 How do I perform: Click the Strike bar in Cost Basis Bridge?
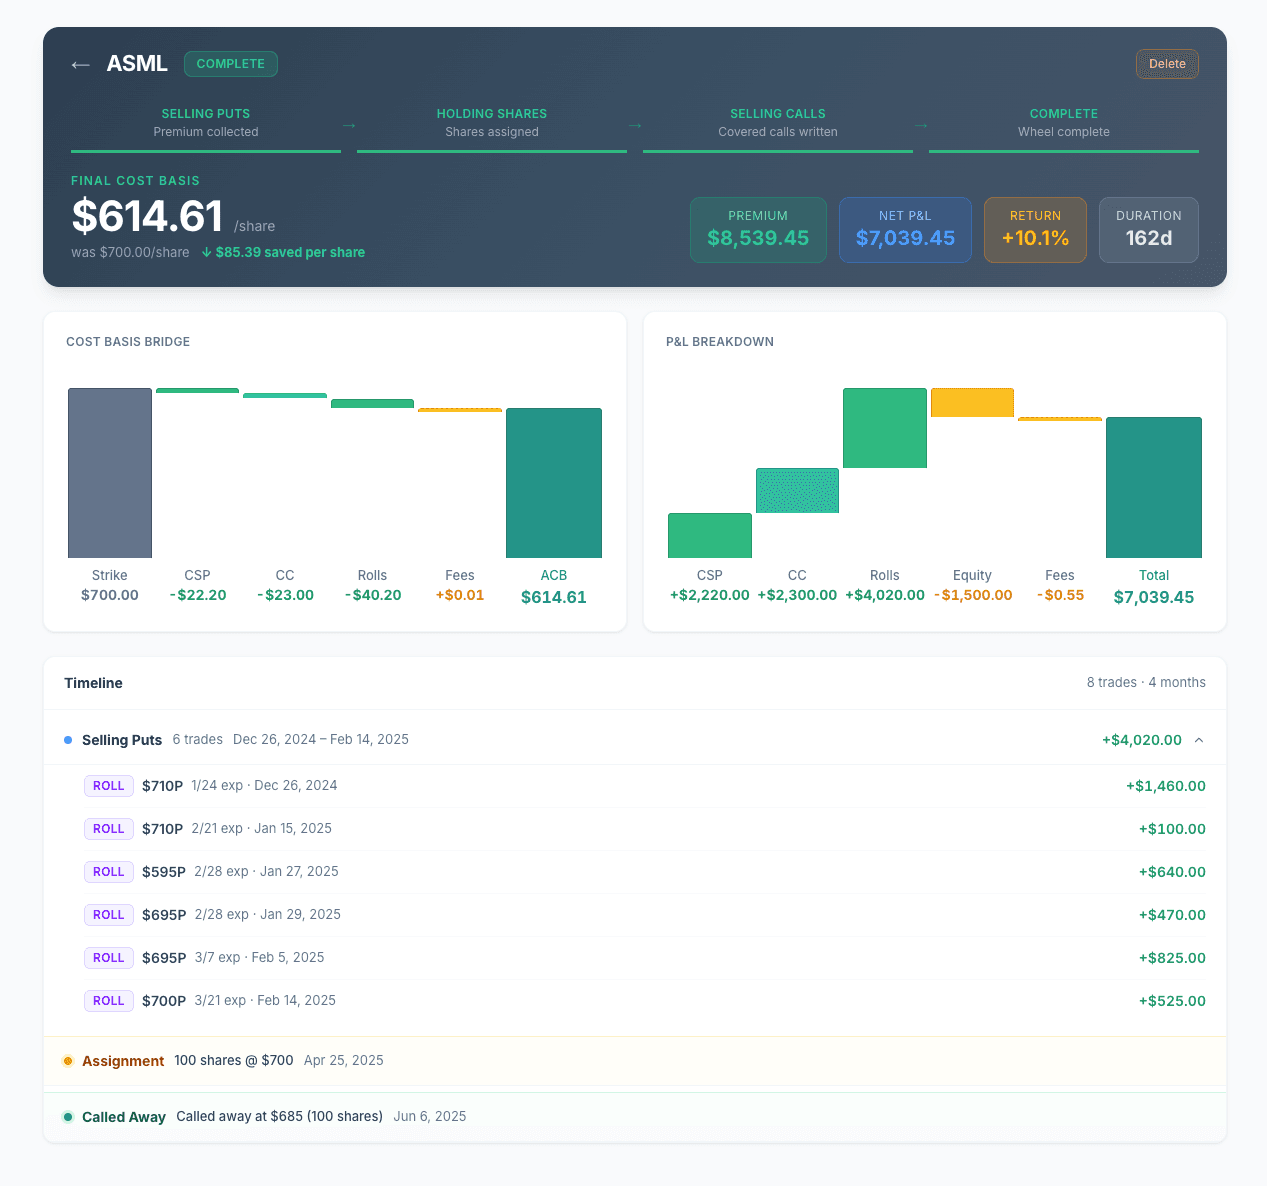110,473
